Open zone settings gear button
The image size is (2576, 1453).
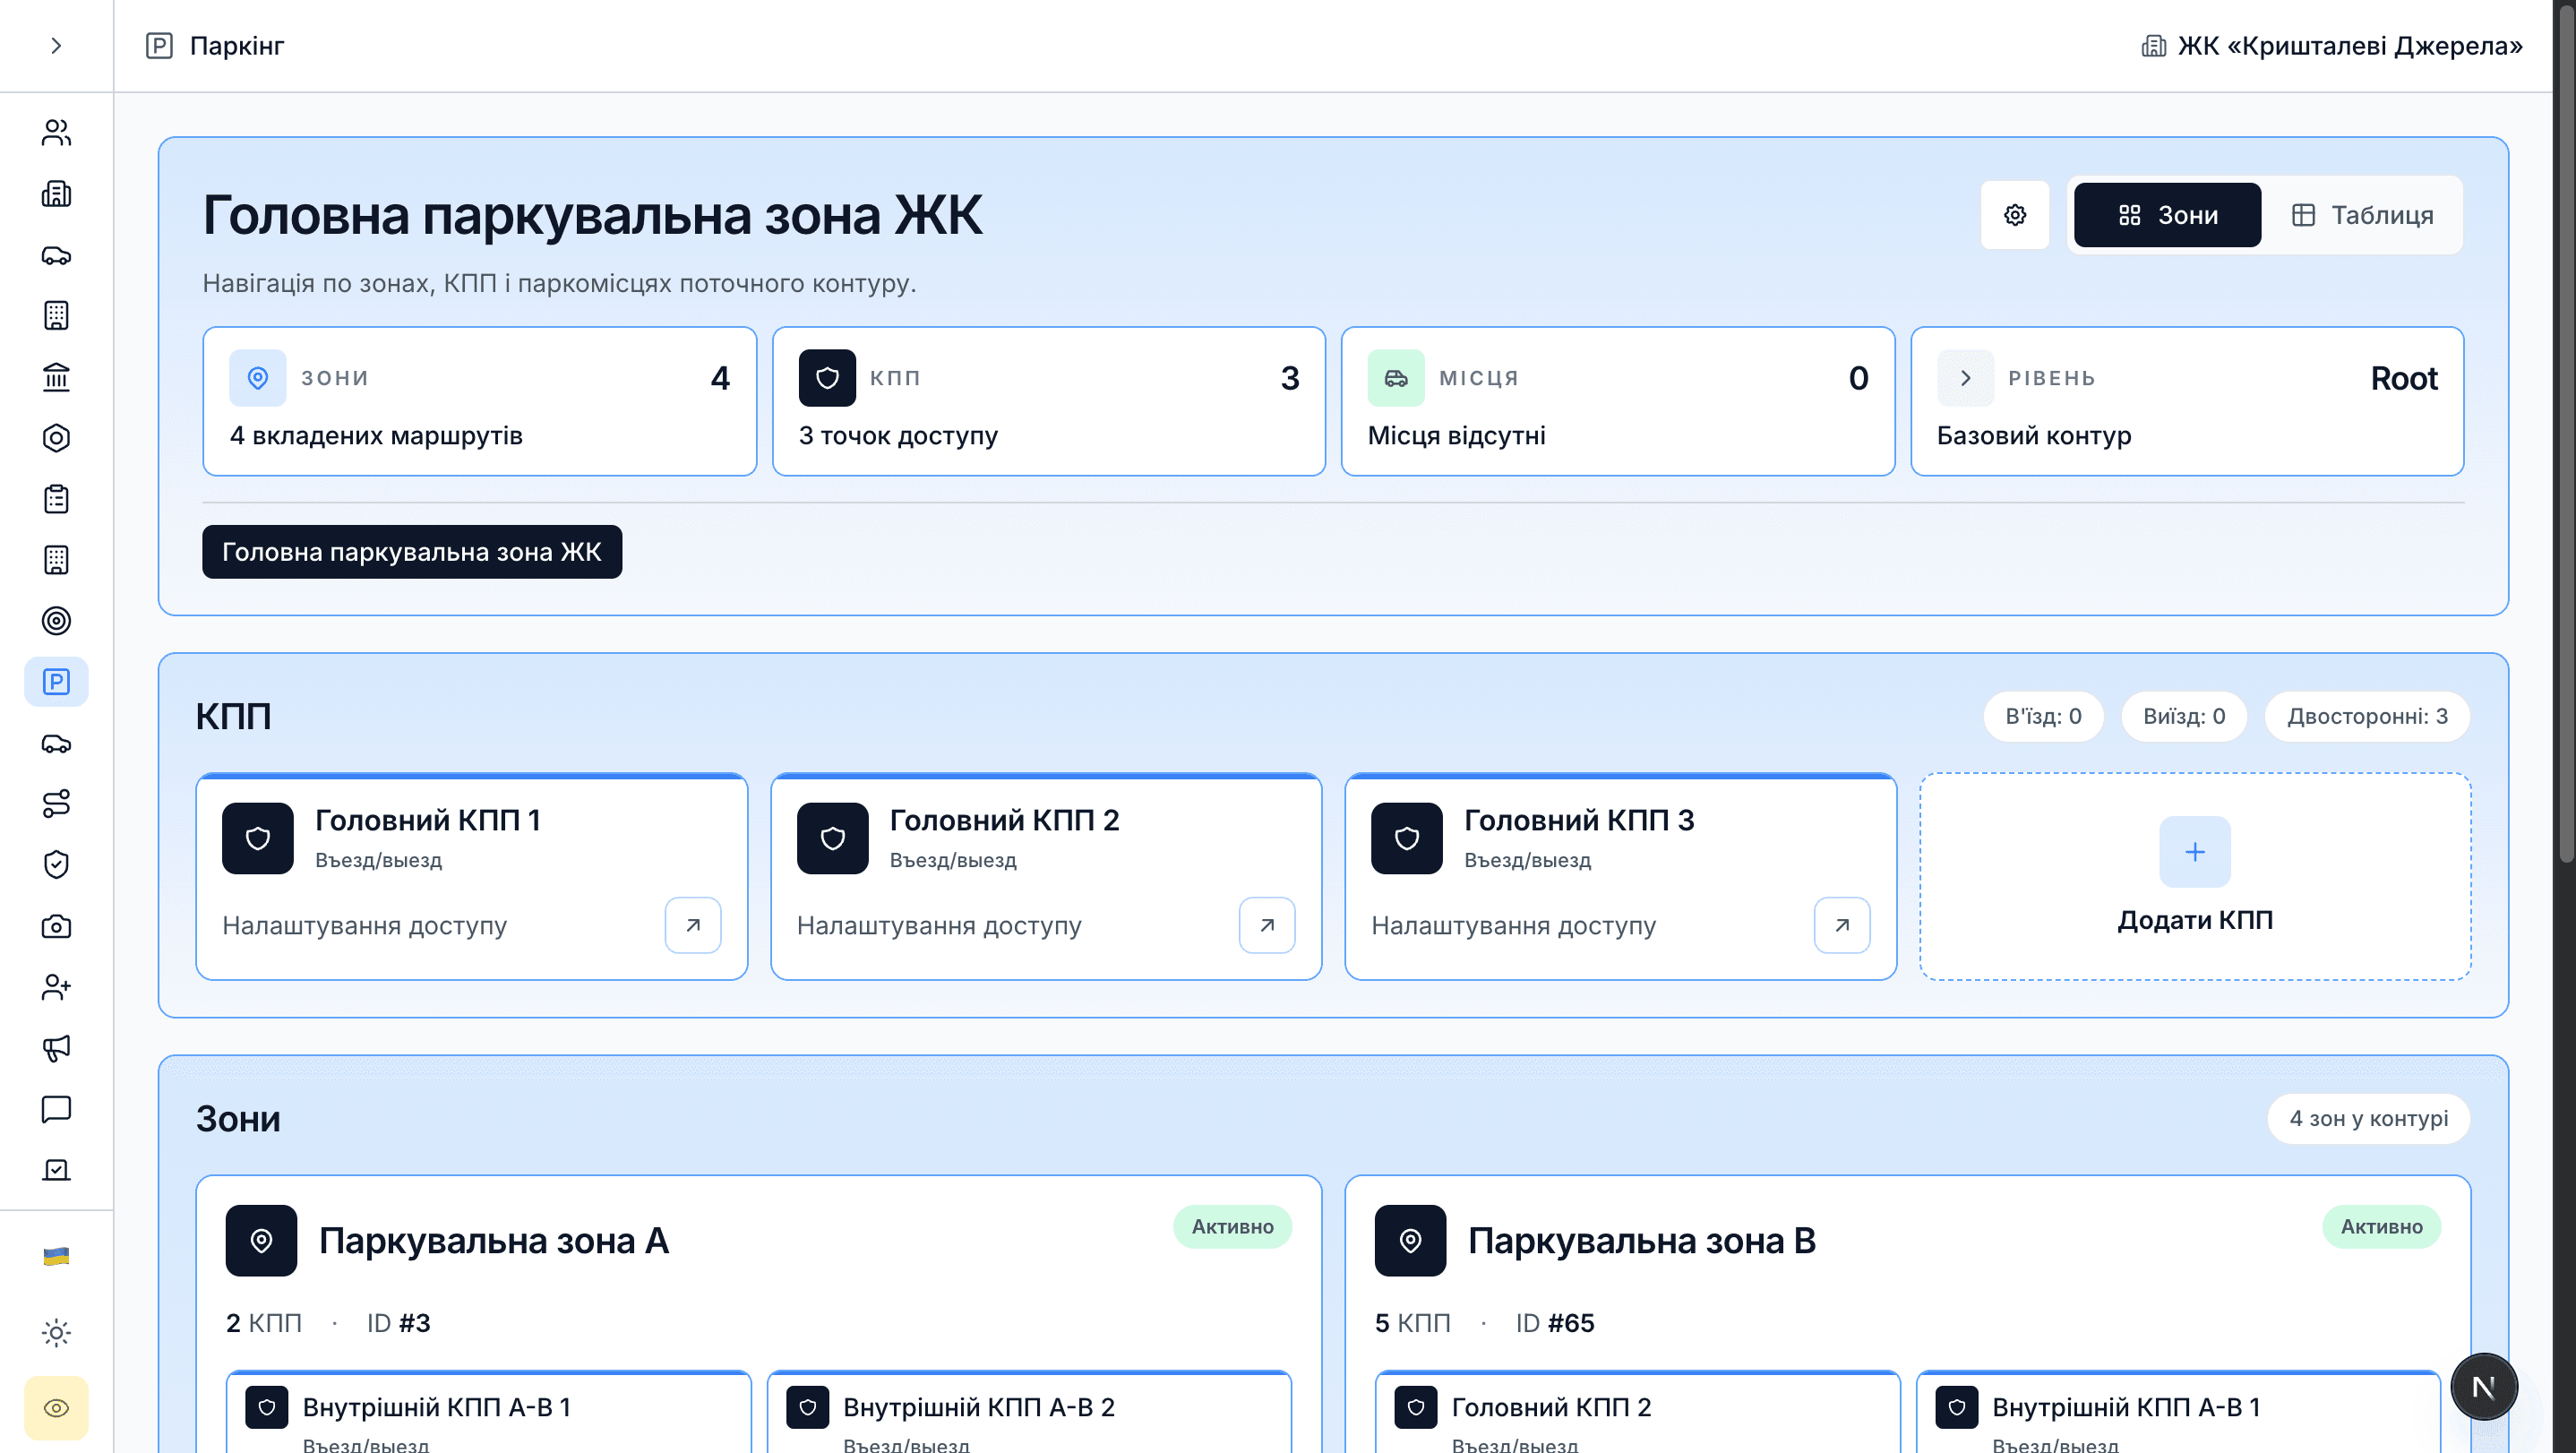pos(2015,215)
